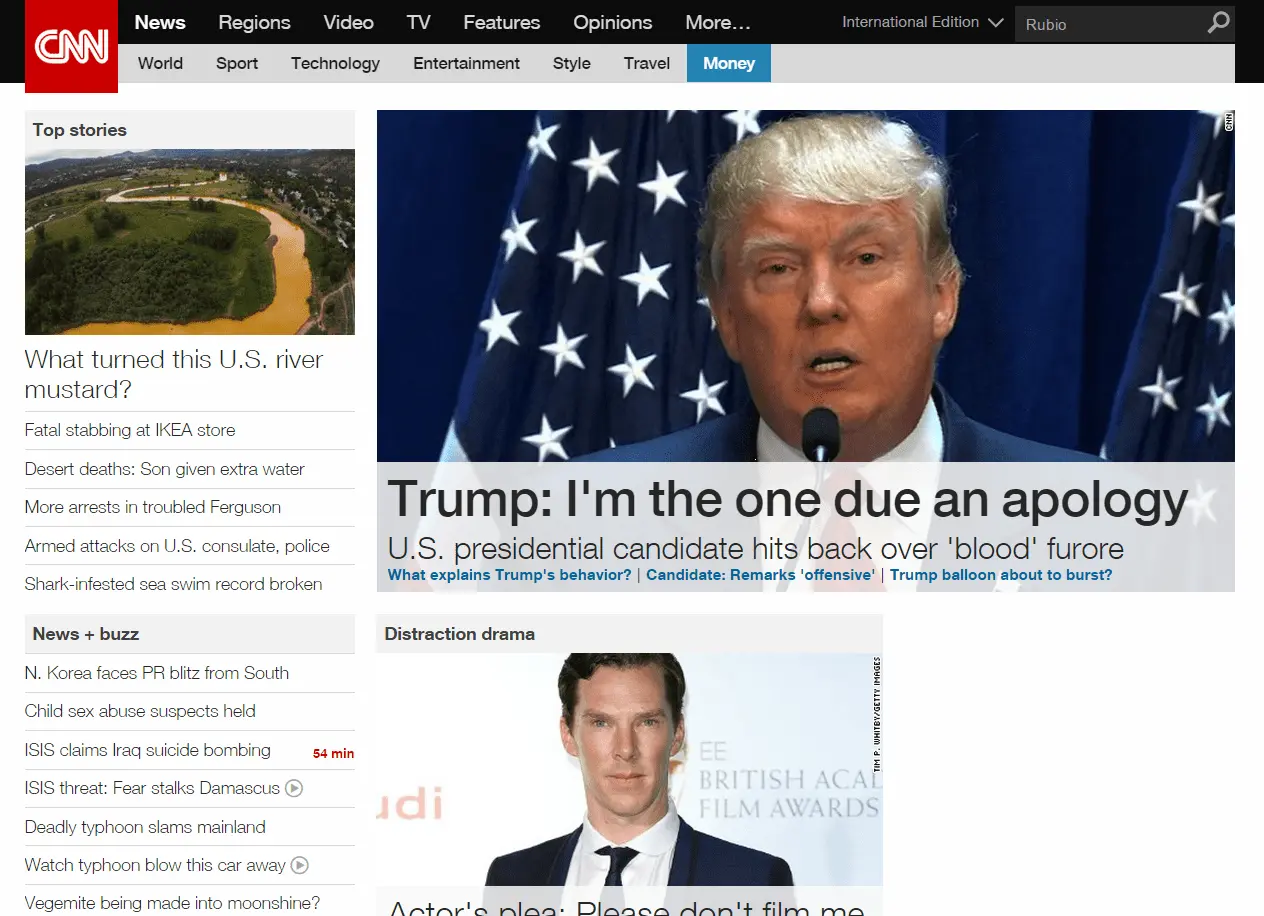Select the Sport section

click(236, 63)
